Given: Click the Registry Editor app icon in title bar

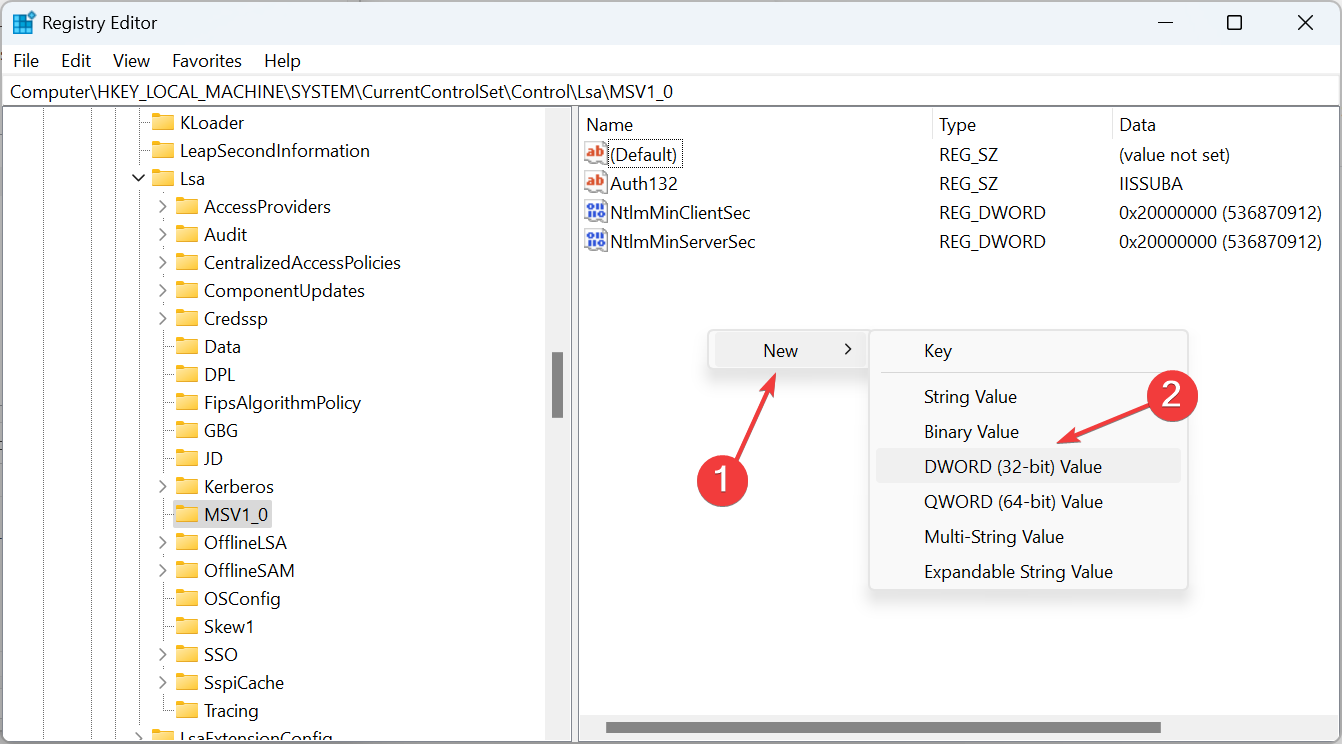Looking at the screenshot, I should [x=24, y=22].
